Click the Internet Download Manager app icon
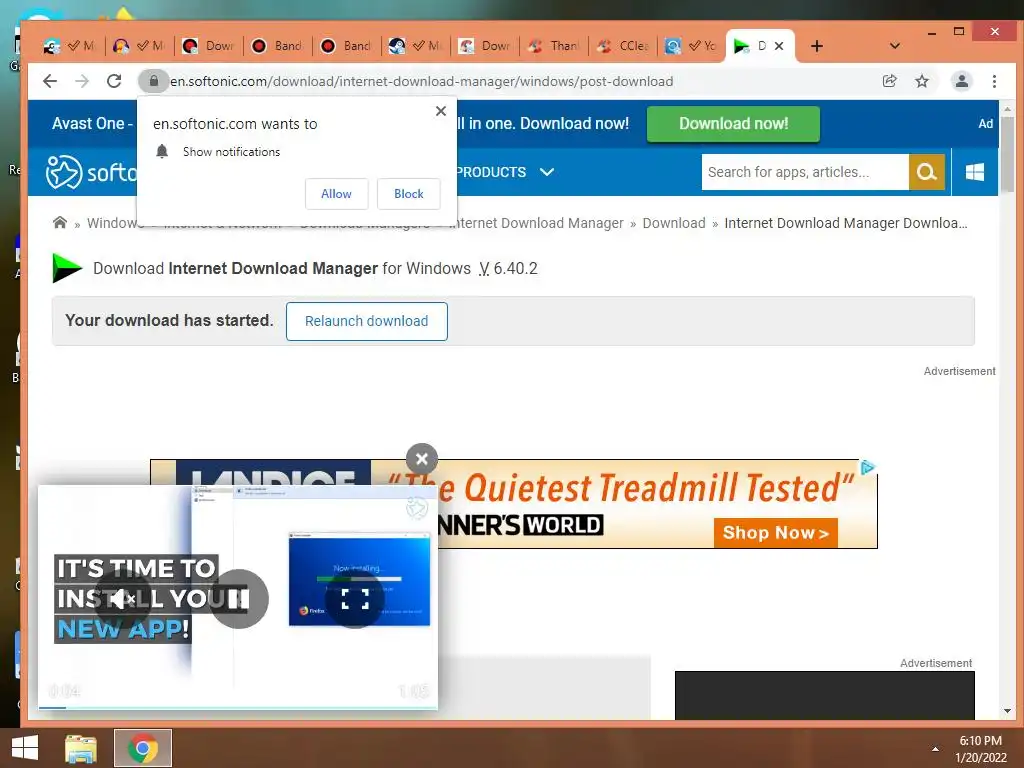 point(67,268)
